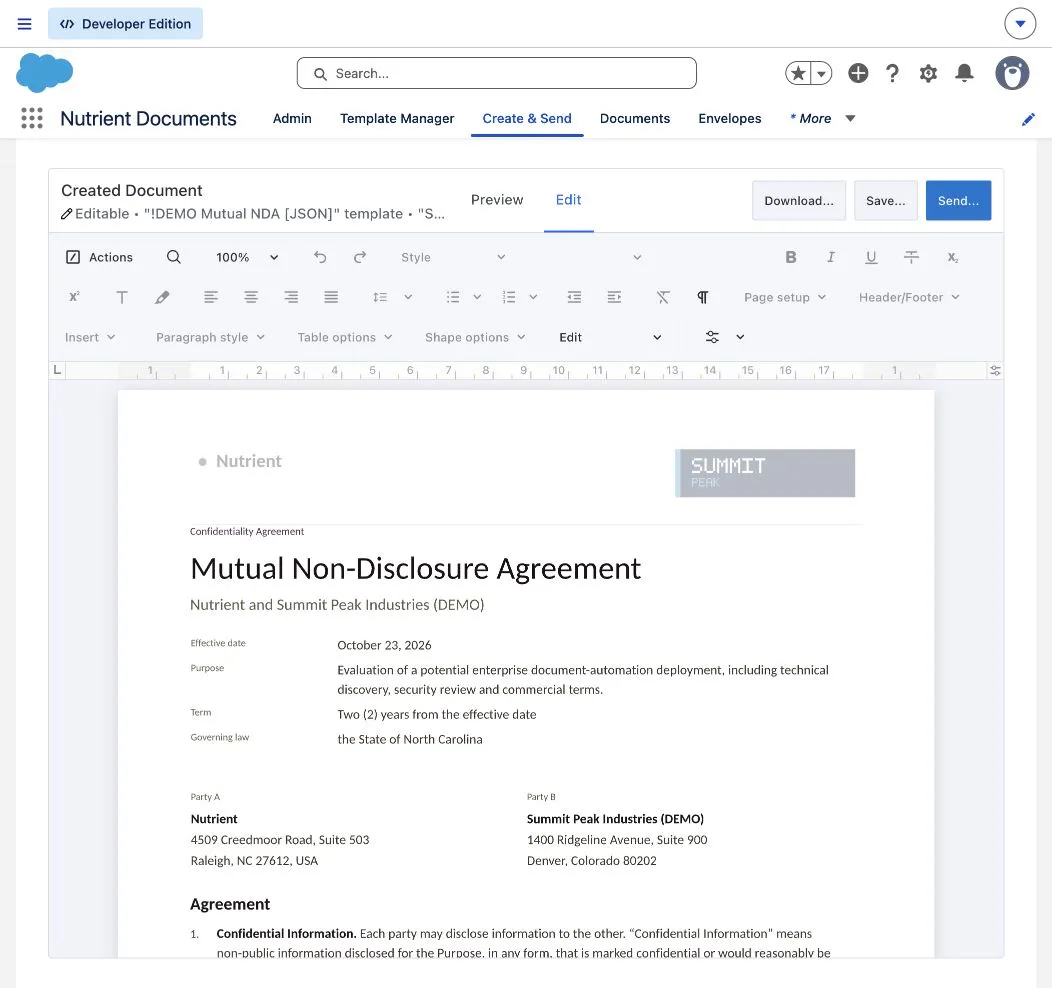Focus the Search field
This screenshot has width=1052, height=988.
496,73
